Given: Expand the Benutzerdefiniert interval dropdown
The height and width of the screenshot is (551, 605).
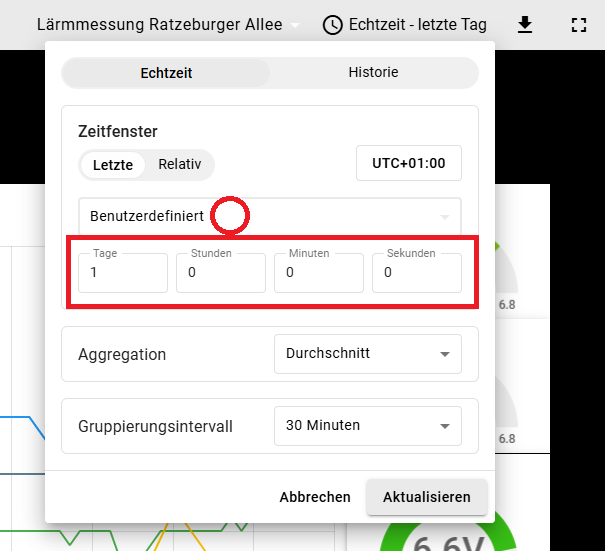Looking at the screenshot, I should pyautogui.click(x=269, y=216).
